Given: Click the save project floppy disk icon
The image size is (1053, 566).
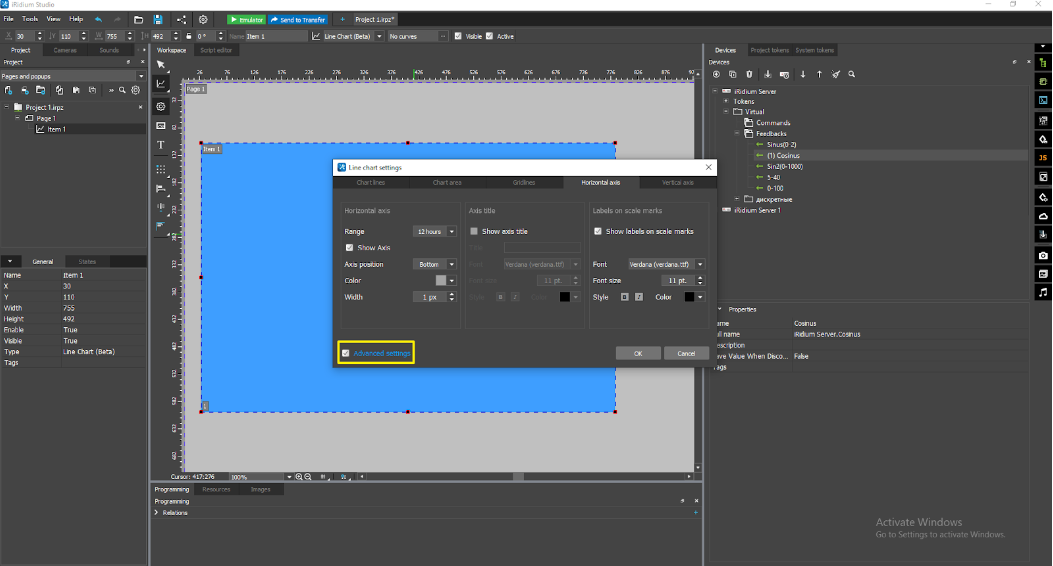Looking at the screenshot, I should tap(158, 19).
